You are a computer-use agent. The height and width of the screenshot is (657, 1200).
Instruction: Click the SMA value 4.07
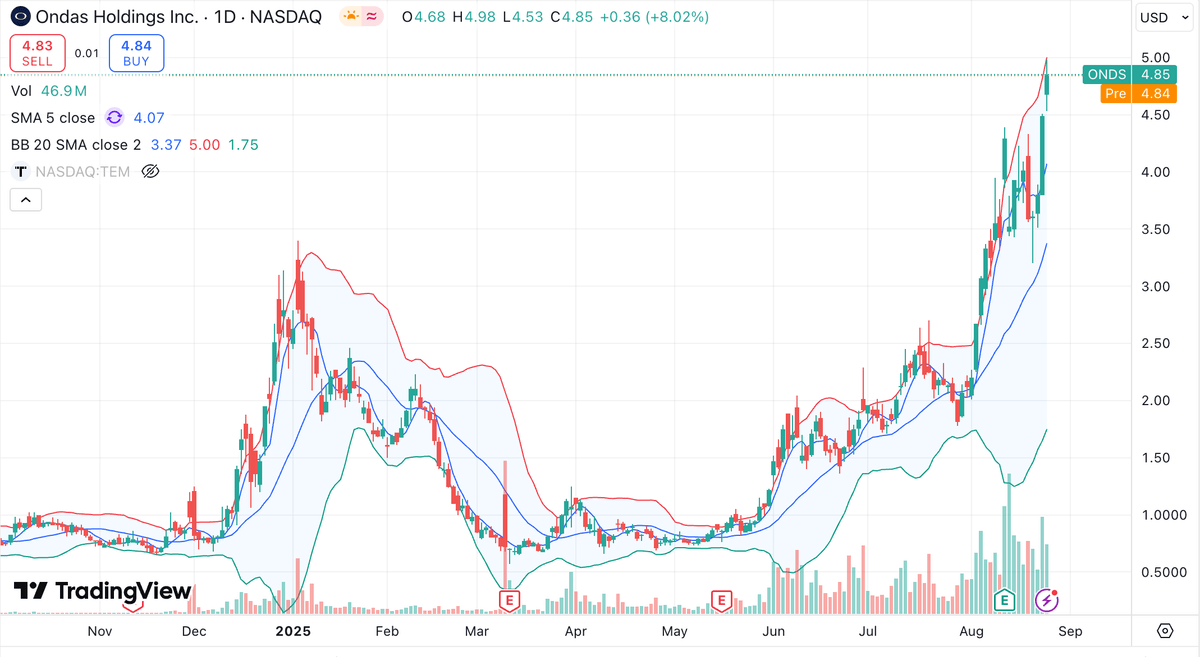(149, 117)
